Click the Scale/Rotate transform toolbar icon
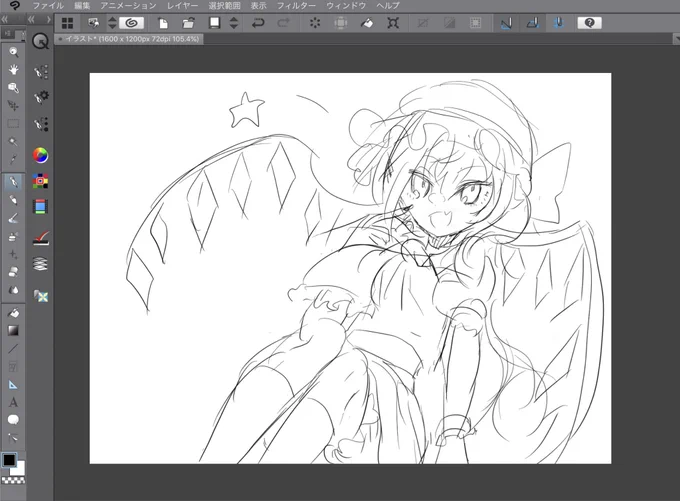 pyautogui.click(x=393, y=23)
